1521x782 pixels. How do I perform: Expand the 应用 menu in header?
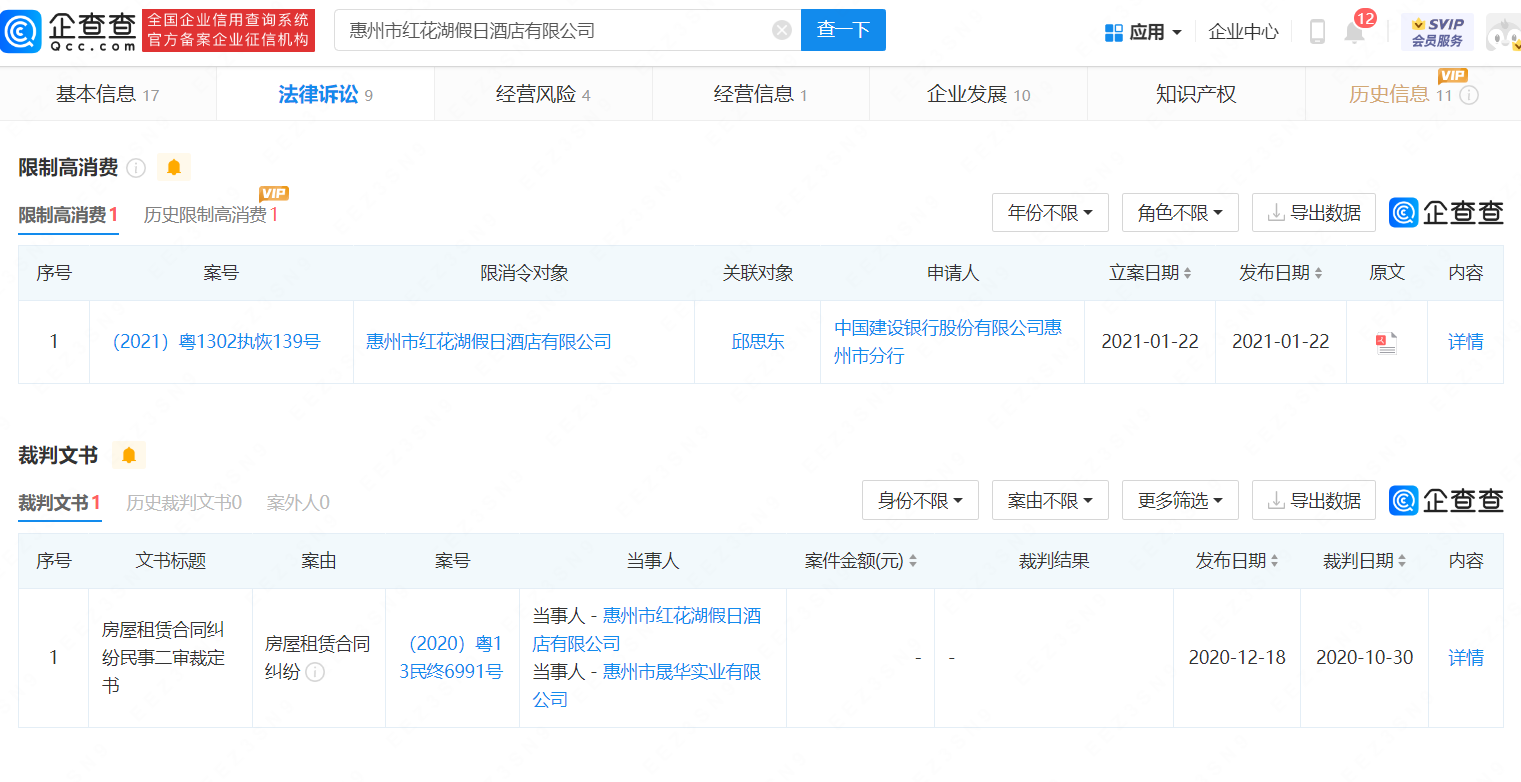[x=1144, y=32]
